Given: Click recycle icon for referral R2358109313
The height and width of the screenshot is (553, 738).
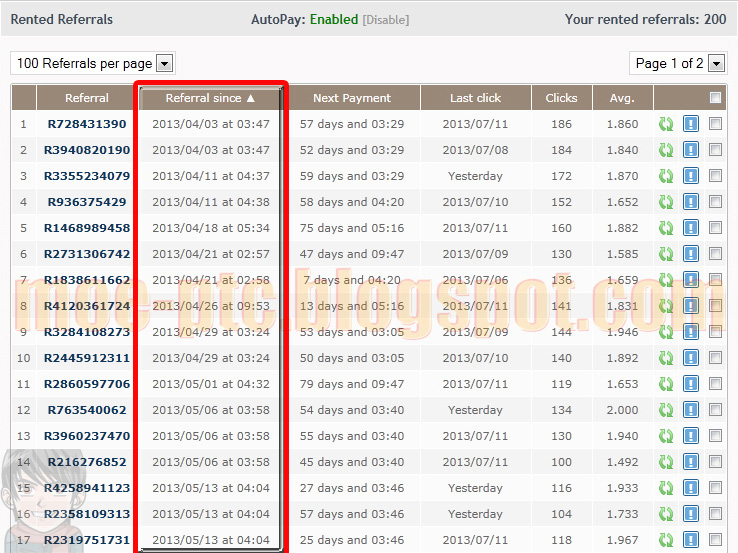Looking at the screenshot, I should (666, 514).
